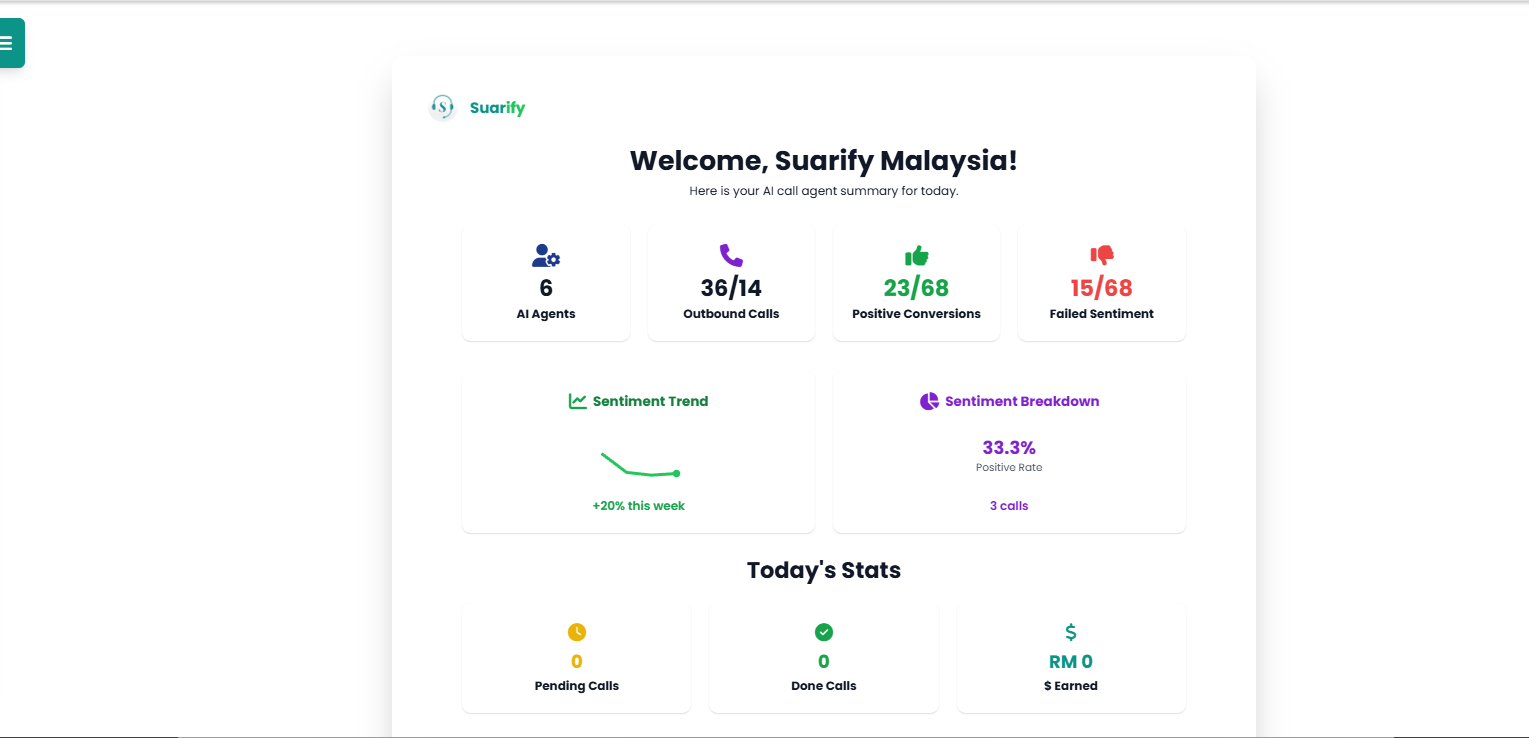Click the Suarify headset logo icon

(442, 108)
